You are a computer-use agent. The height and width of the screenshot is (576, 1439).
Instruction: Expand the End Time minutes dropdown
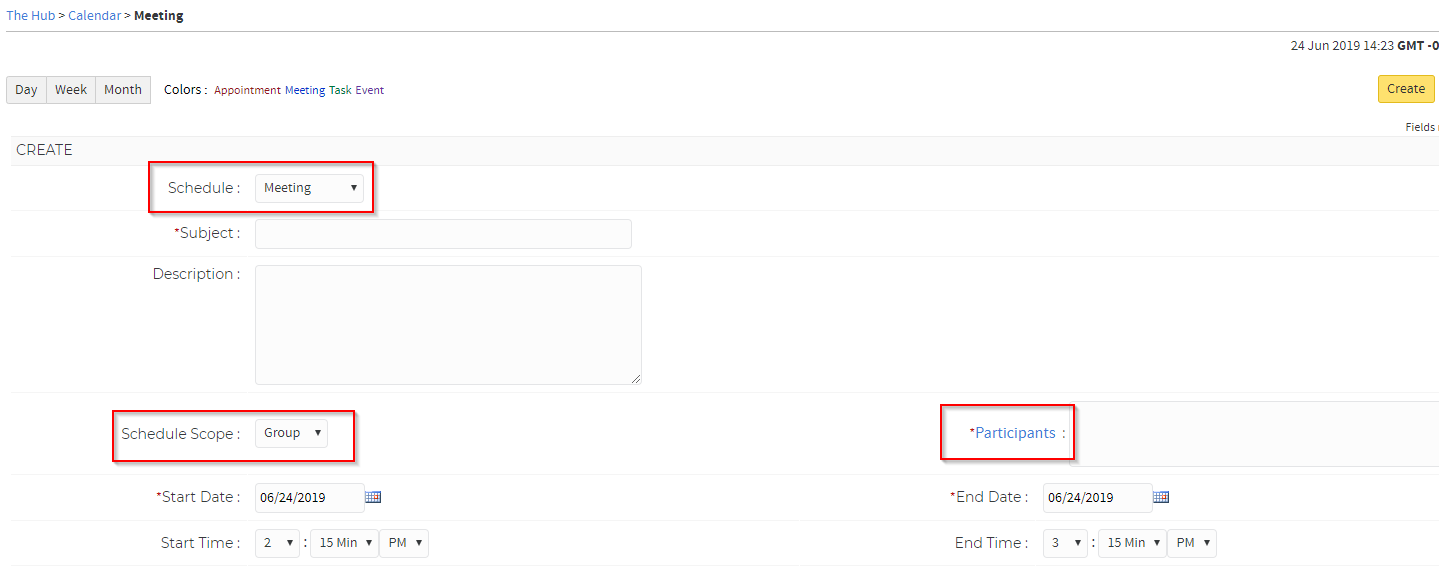tap(1132, 543)
